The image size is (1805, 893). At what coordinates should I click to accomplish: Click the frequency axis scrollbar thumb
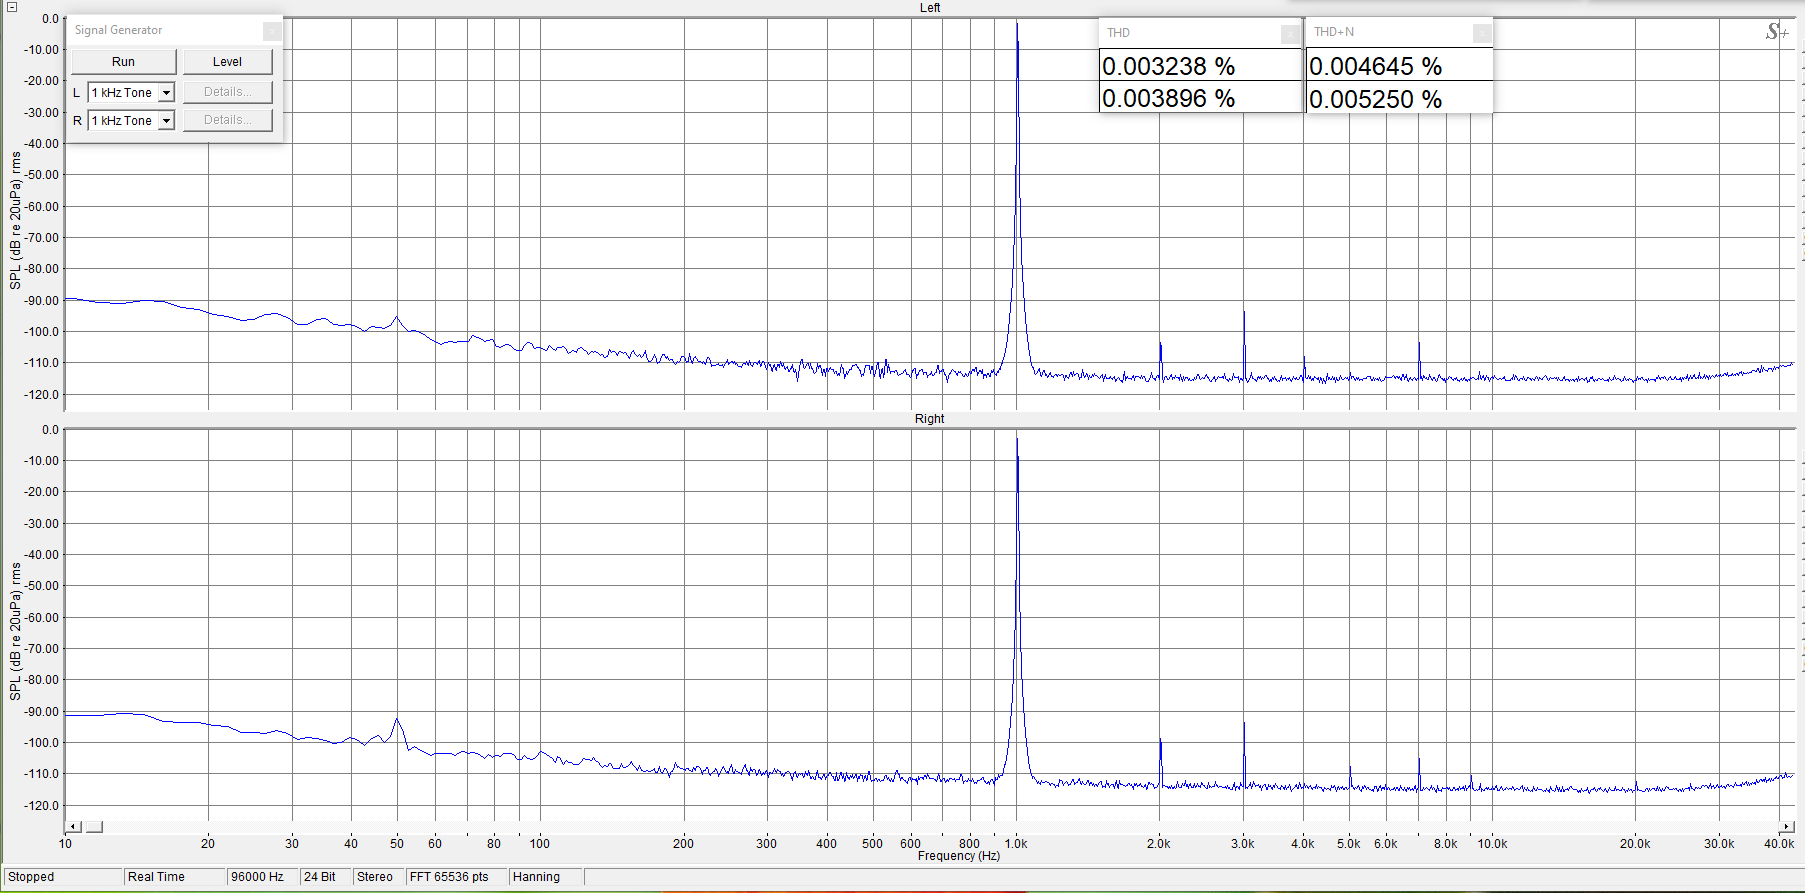(x=94, y=827)
